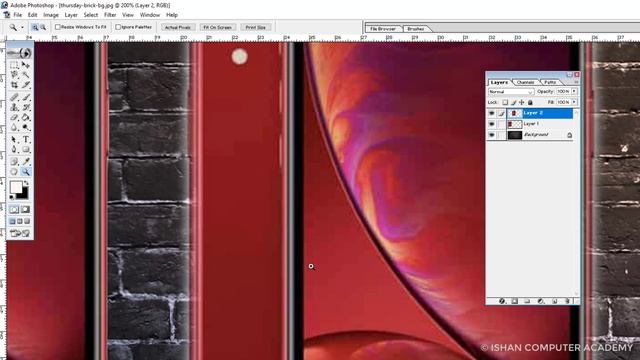Toggle Lock transparent pixels checkbox
The image size is (640, 360).
505,102
